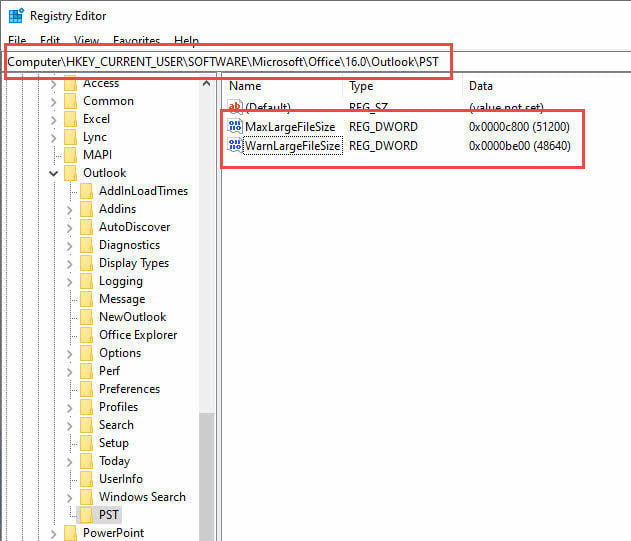
Task: Click the Excel folder icon
Action: [x=70, y=119]
